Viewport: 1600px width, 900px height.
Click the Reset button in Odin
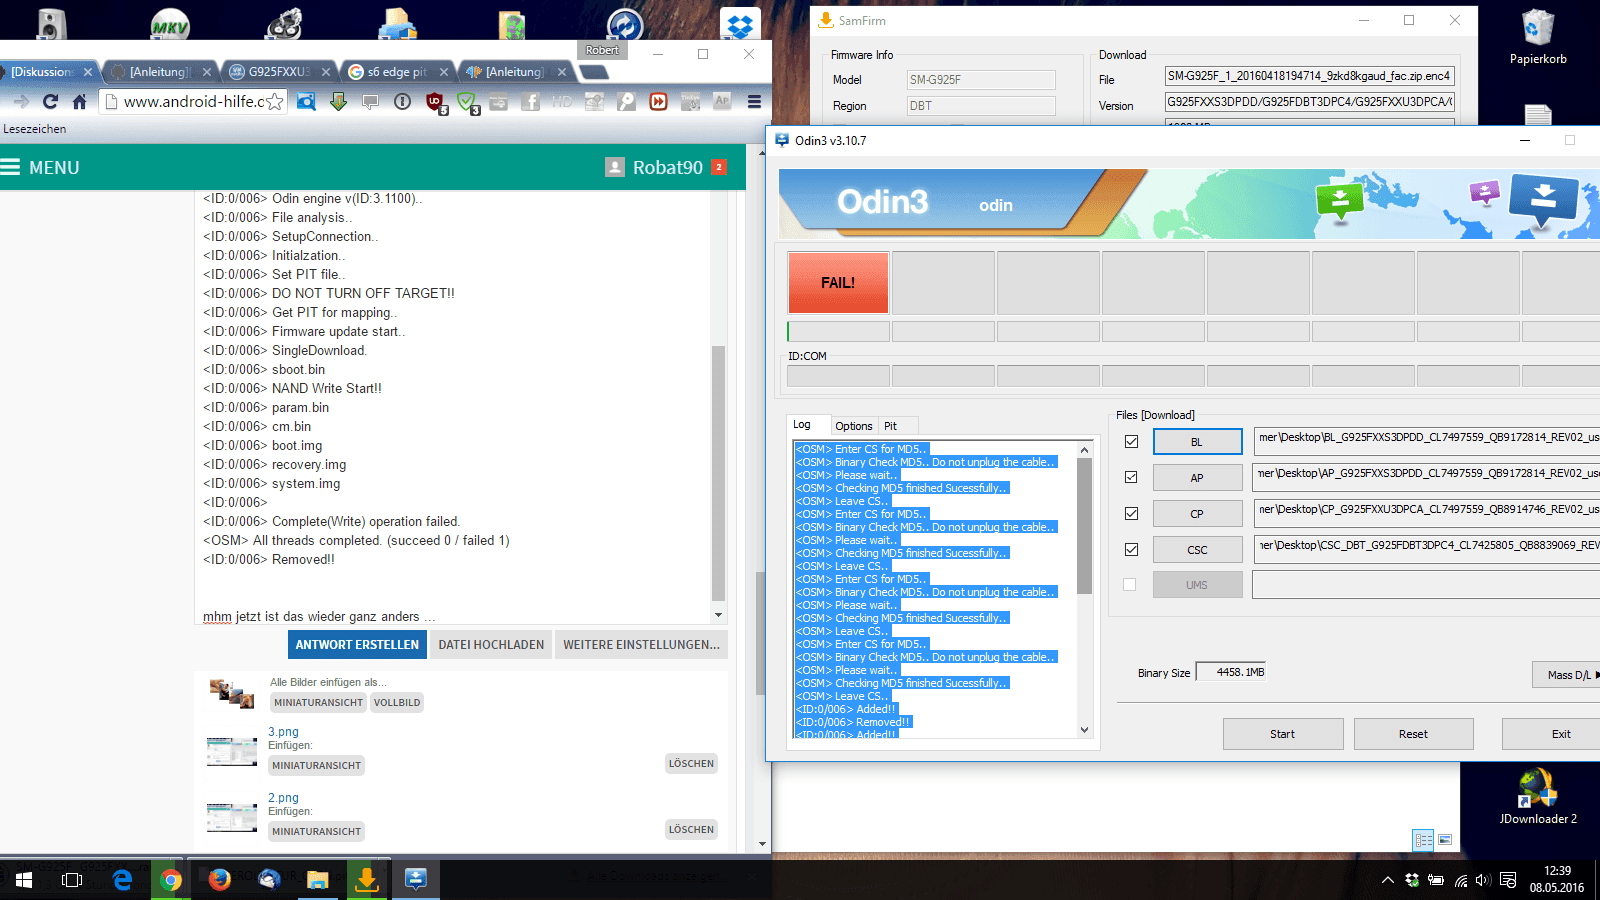click(x=1414, y=734)
